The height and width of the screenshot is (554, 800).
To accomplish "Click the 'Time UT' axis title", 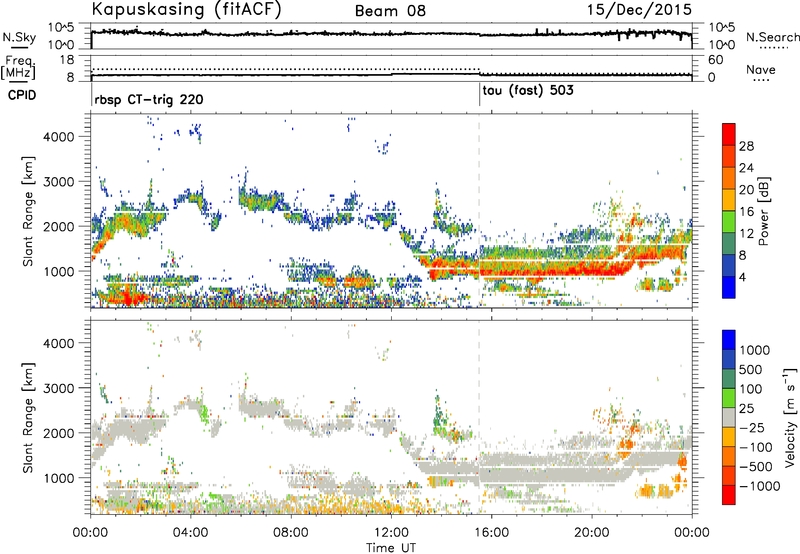I will (x=391, y=548).
